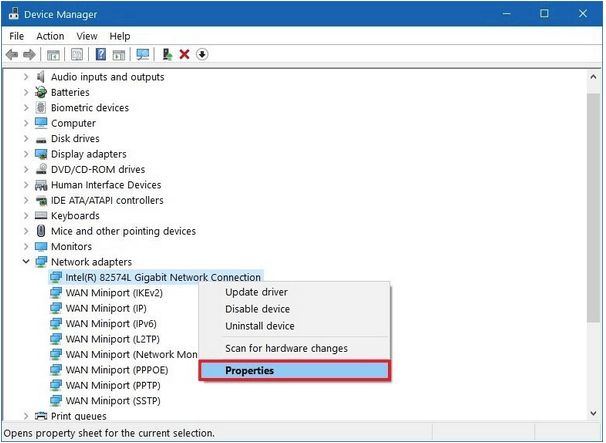Click the Disk drives category icon
606x443 pixels.
click(41, 140)
